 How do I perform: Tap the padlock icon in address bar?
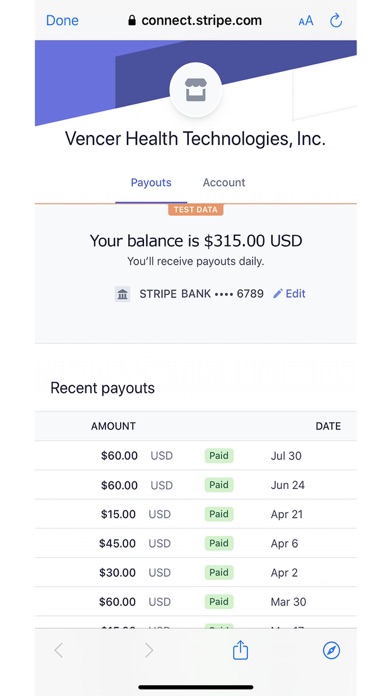click(132, 20)
